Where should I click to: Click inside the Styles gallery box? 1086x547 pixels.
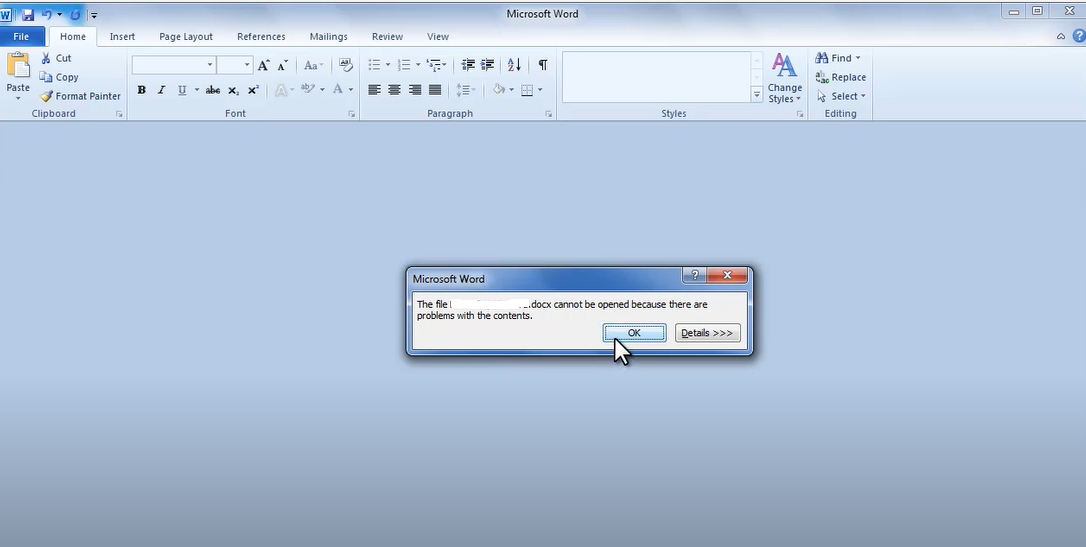[656, 77]
